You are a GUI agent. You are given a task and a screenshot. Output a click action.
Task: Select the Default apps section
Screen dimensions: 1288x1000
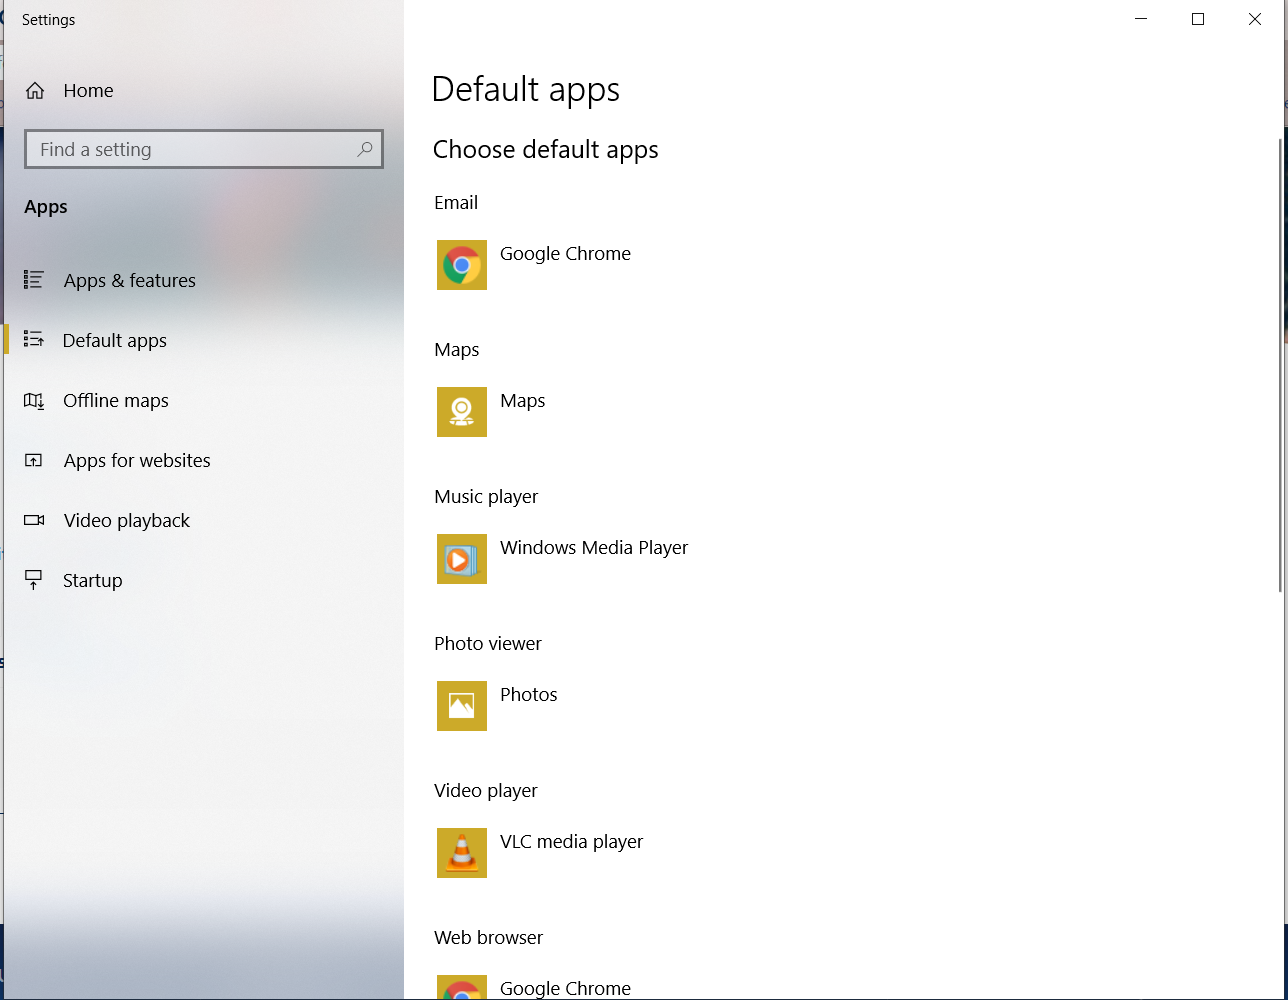(x=114, y=340)
